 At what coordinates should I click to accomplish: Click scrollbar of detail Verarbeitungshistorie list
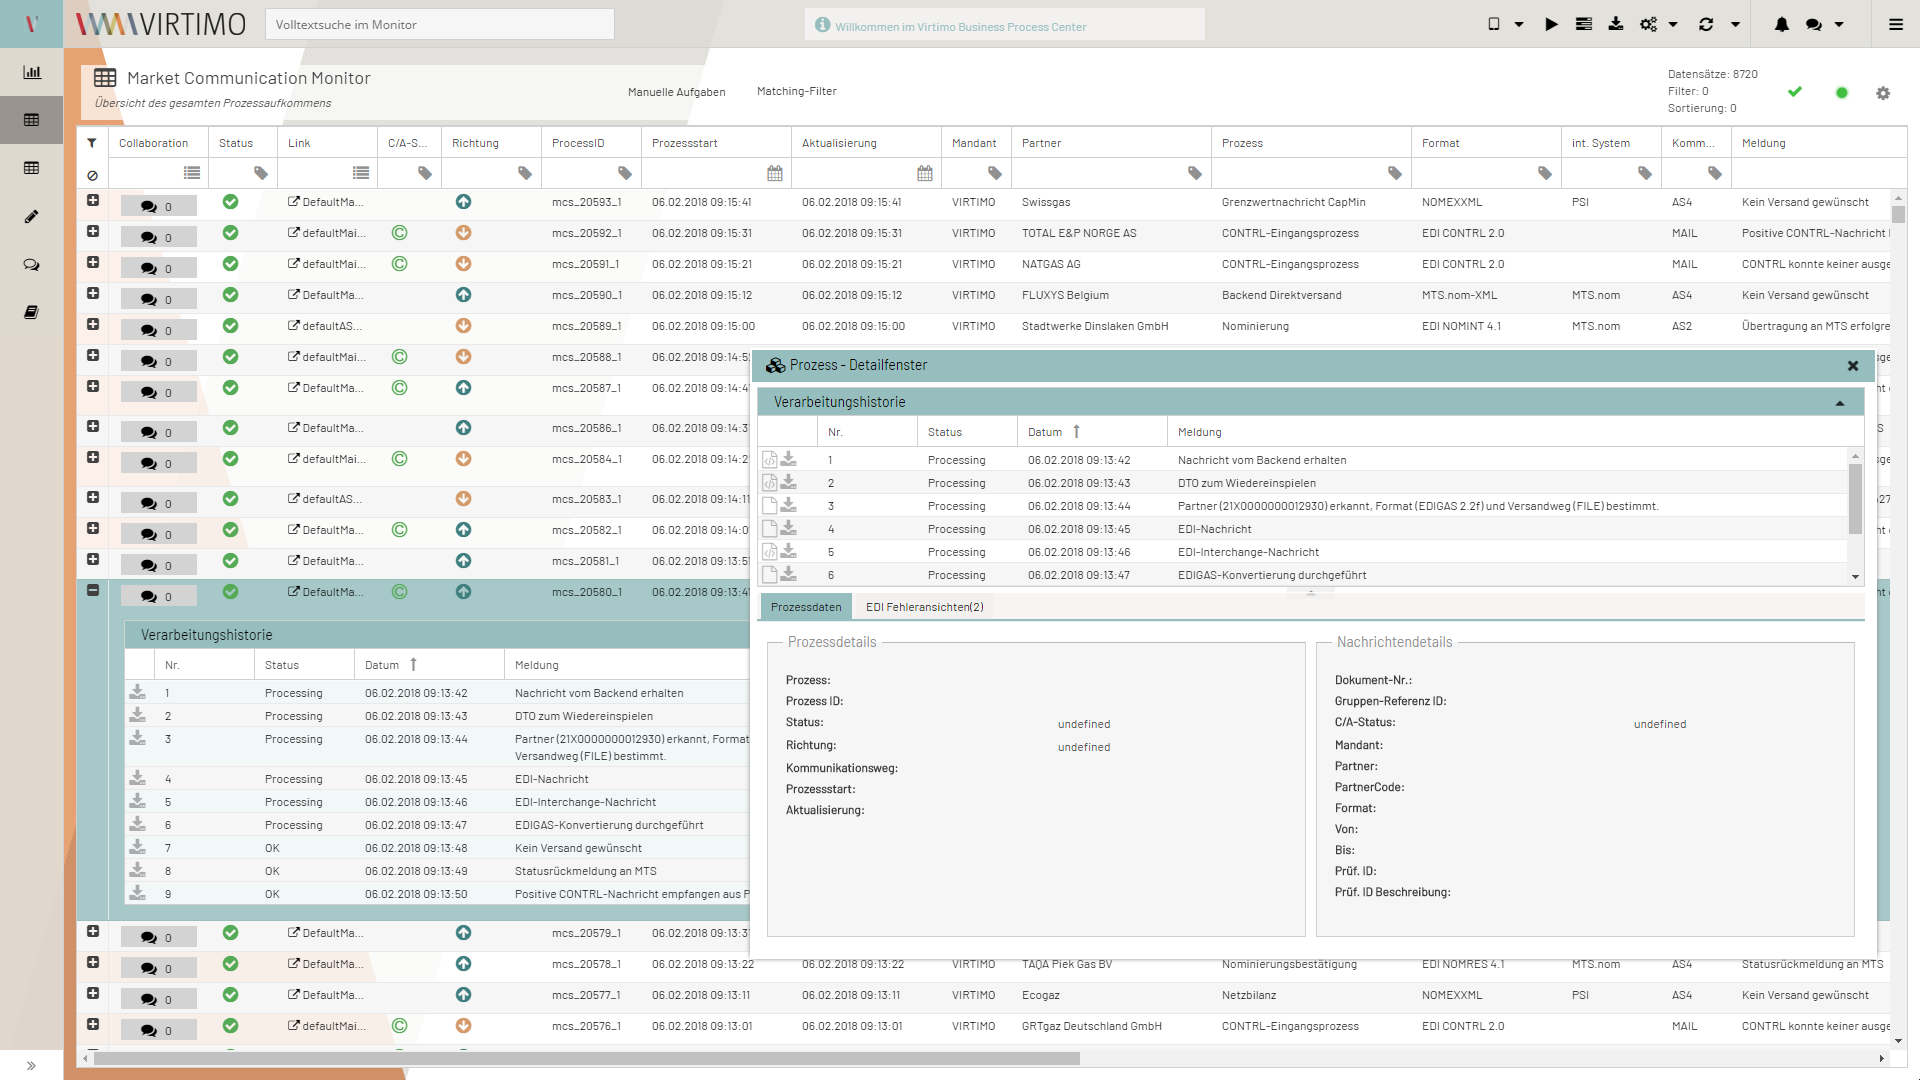(1855, 497)
